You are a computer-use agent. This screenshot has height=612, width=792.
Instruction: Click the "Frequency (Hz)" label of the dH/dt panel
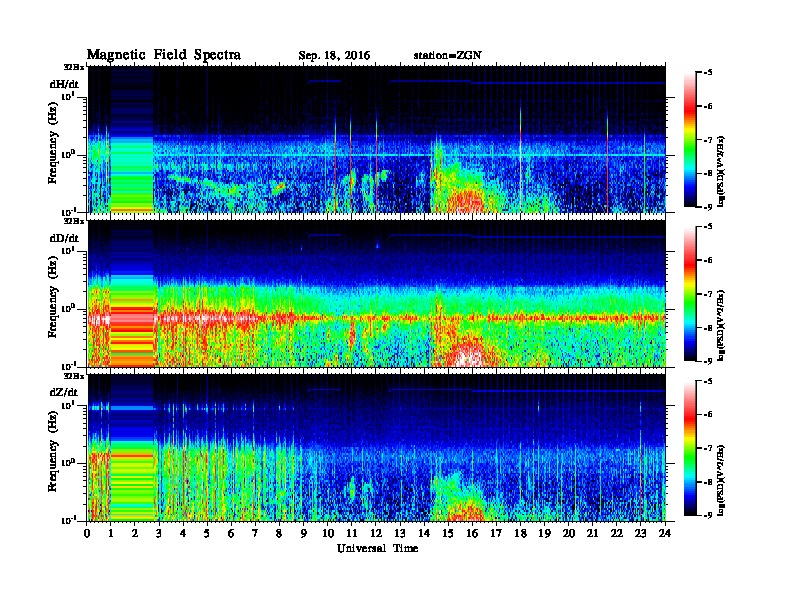[52, 143]
